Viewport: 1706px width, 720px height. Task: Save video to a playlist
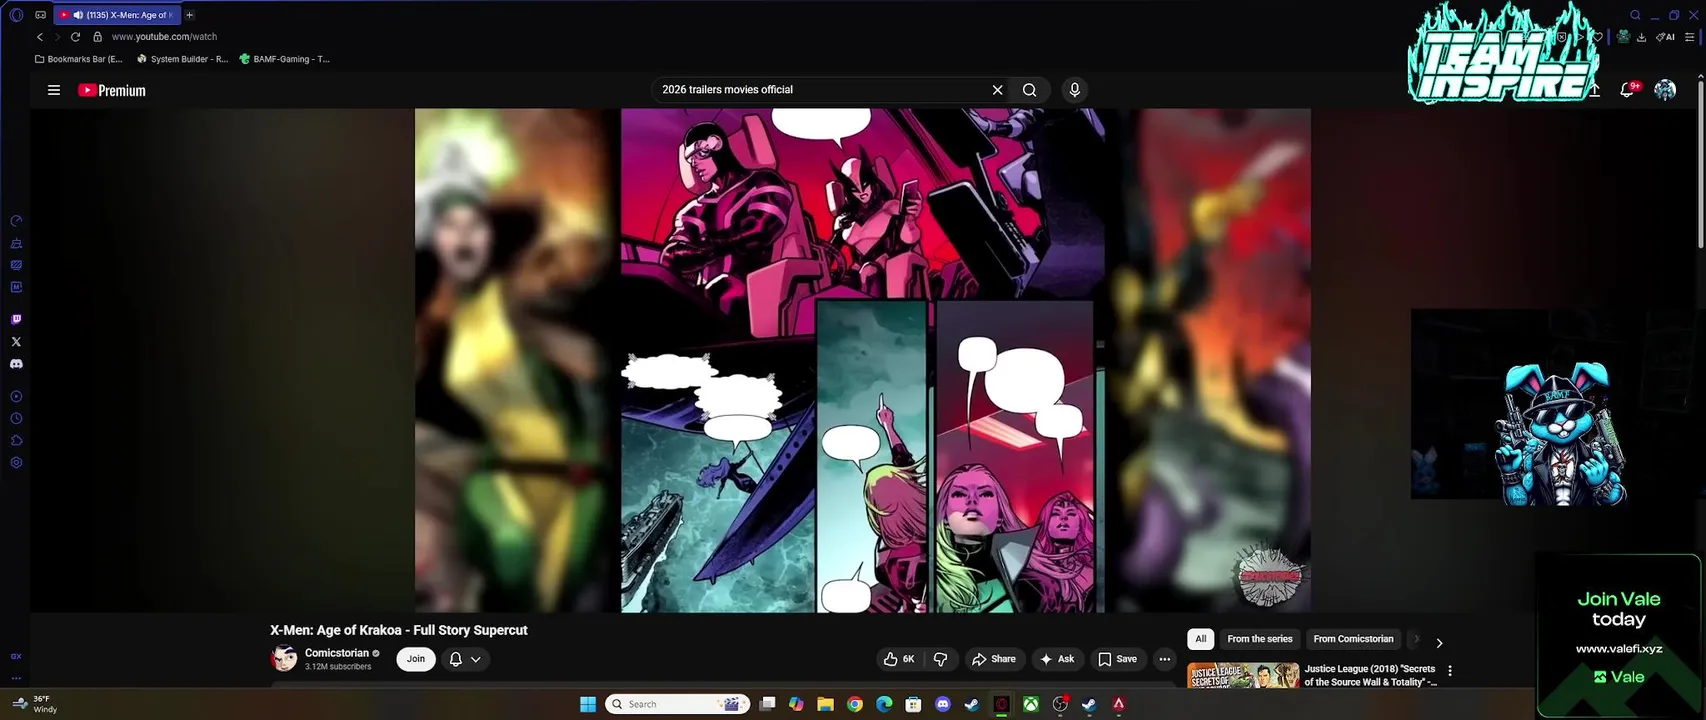click(x=1117, y=659)
